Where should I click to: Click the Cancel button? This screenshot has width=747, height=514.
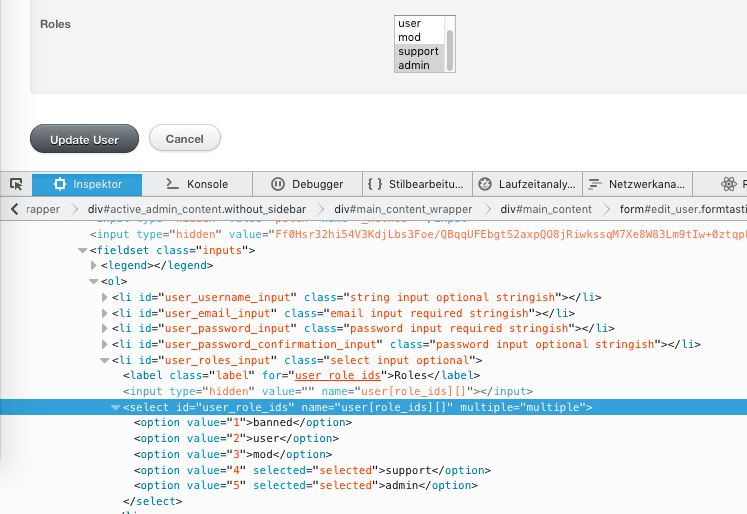[x=185, y=138]
